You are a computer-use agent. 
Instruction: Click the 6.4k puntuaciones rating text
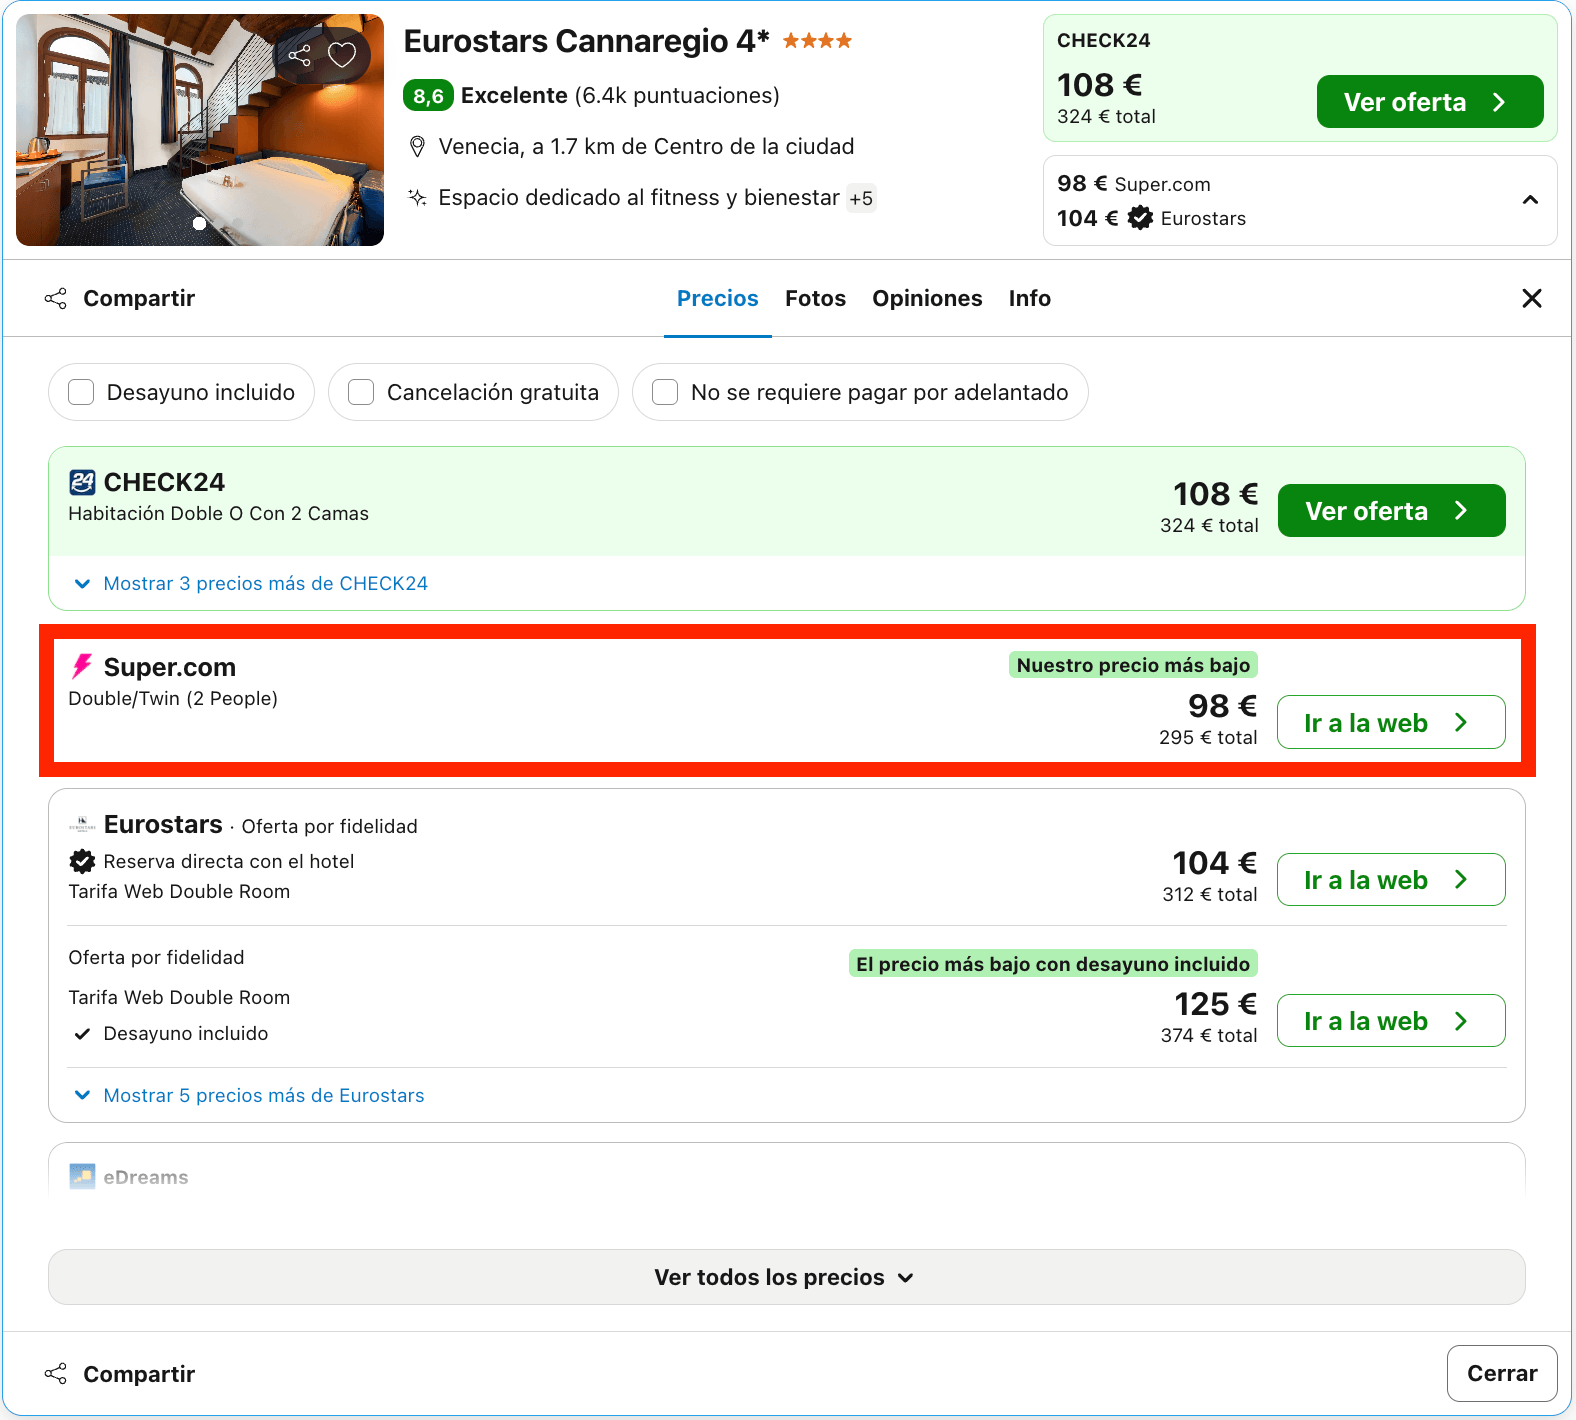[677, 96]
